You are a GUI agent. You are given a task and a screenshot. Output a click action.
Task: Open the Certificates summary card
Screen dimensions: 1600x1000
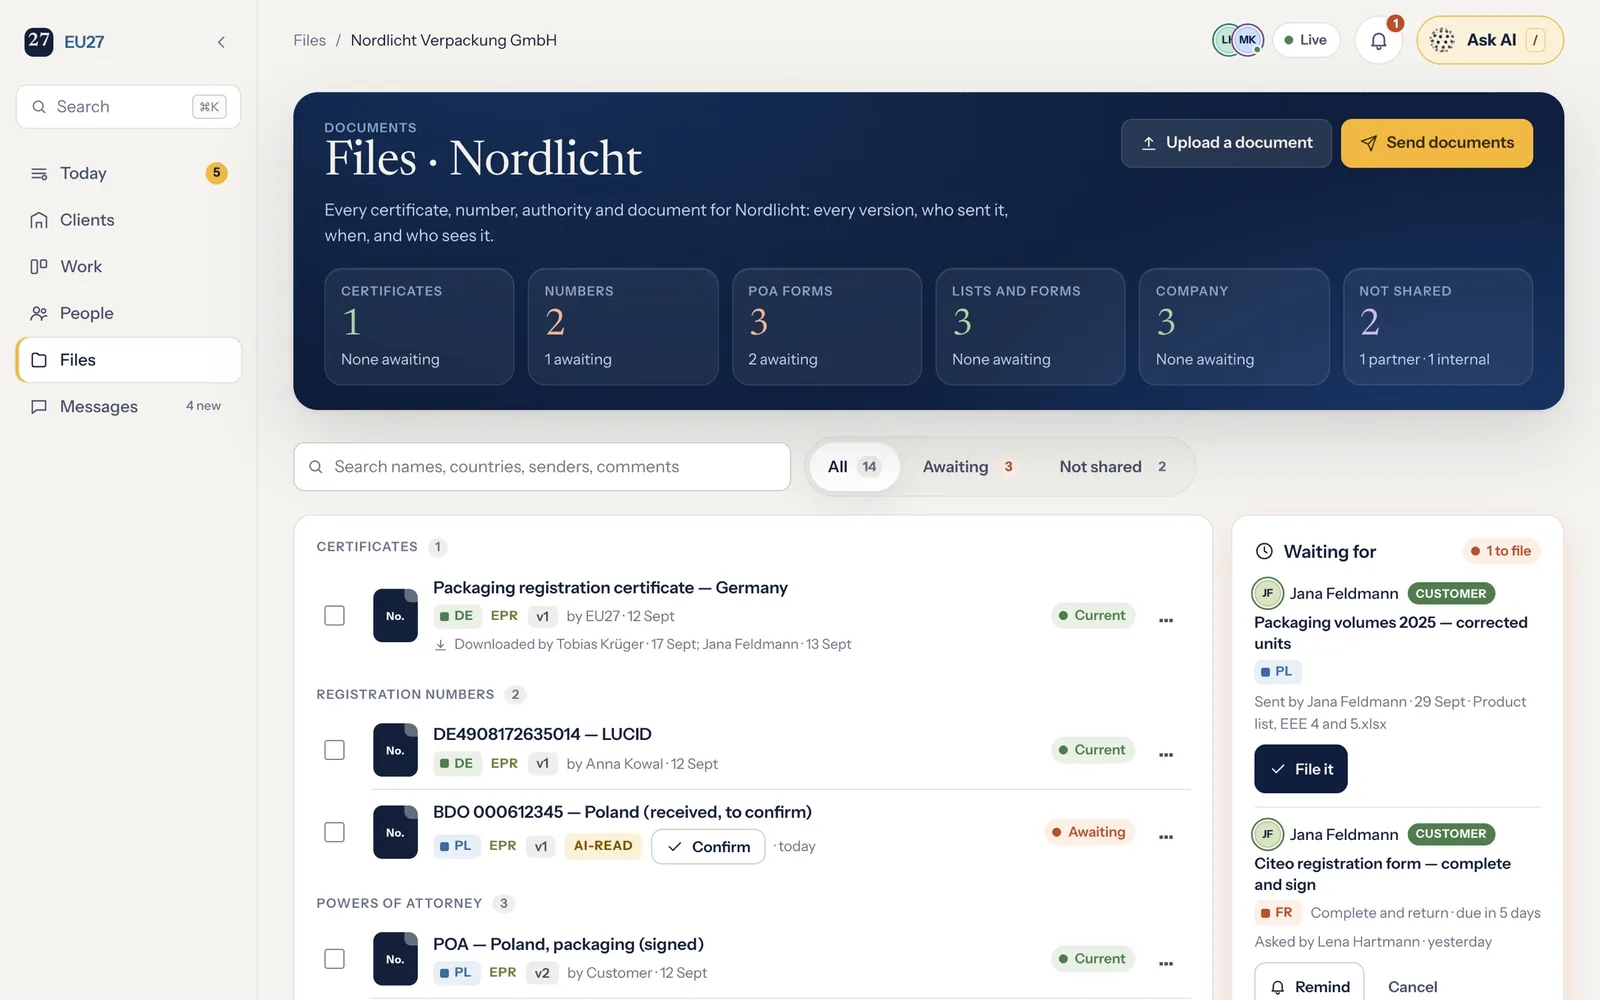419,326
